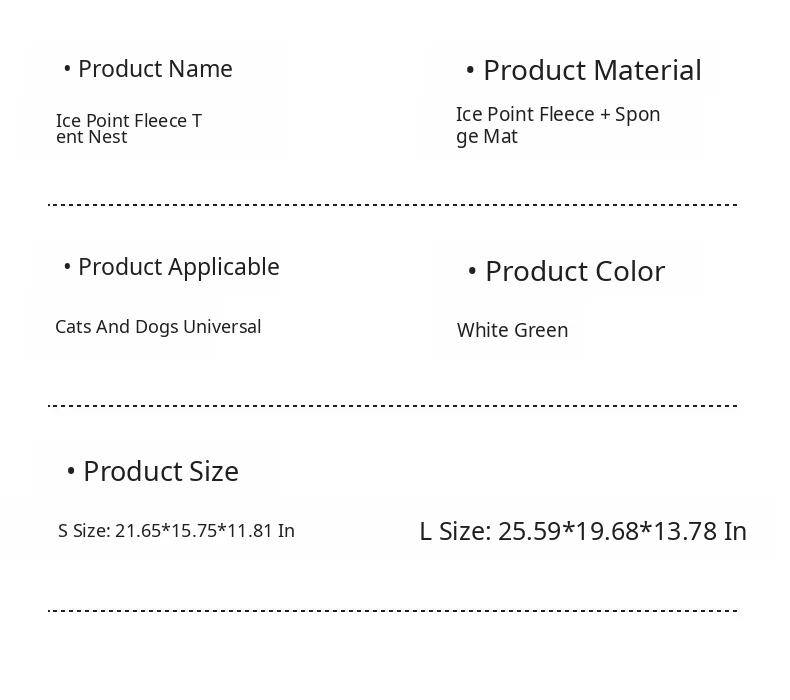Click the bullet before Product Color
This screenshot has height=700, width=790.
(x=472, y=272)
